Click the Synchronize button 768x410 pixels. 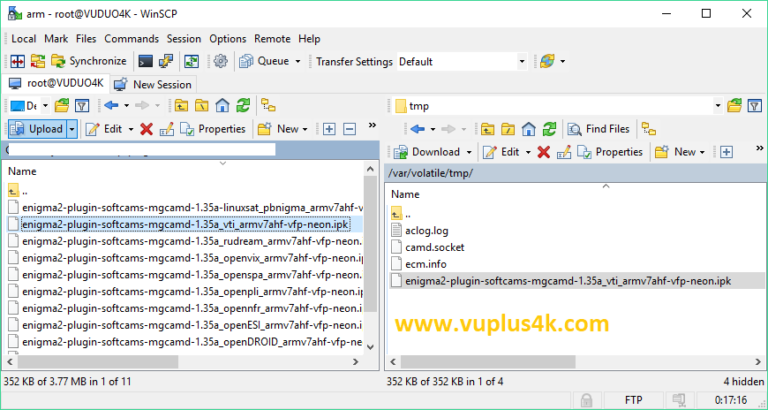(x=89, y=61)
